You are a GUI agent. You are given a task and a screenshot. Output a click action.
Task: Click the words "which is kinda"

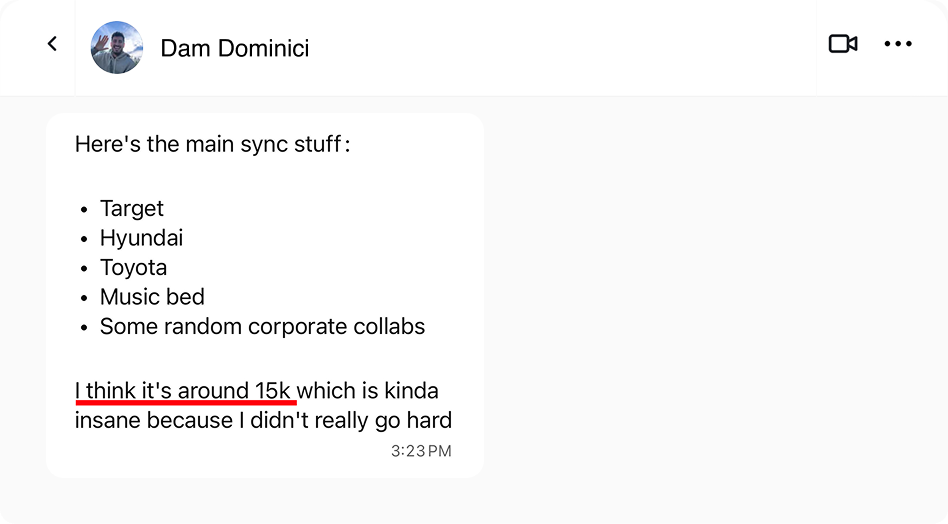(x=370, y=390)
